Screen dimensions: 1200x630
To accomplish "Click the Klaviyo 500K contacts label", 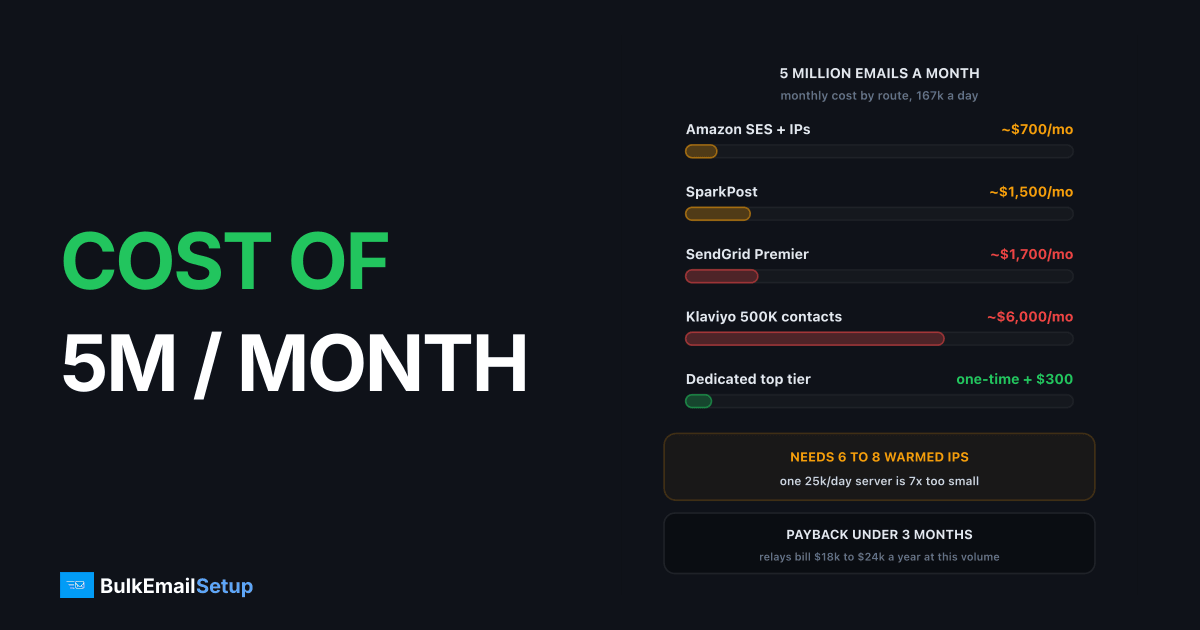I will click(764, 317).
